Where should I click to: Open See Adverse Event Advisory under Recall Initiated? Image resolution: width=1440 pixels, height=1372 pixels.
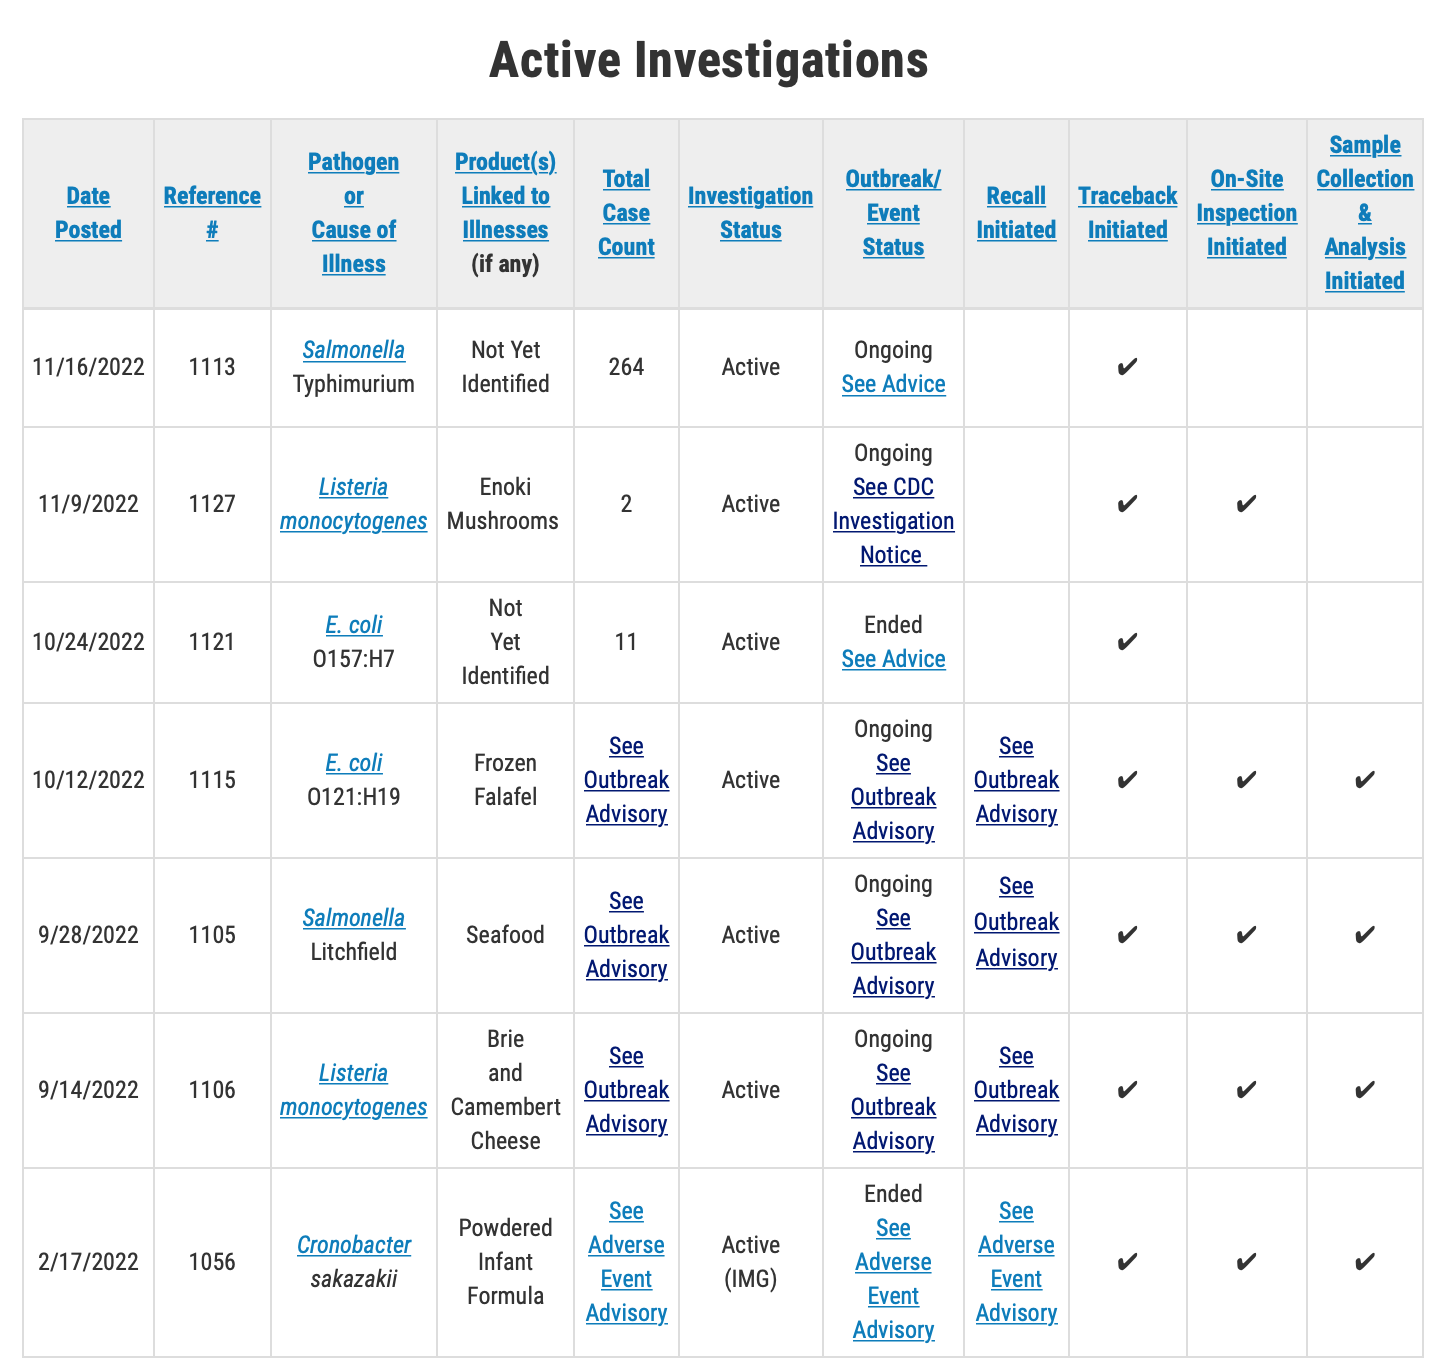point(1016,1262)
